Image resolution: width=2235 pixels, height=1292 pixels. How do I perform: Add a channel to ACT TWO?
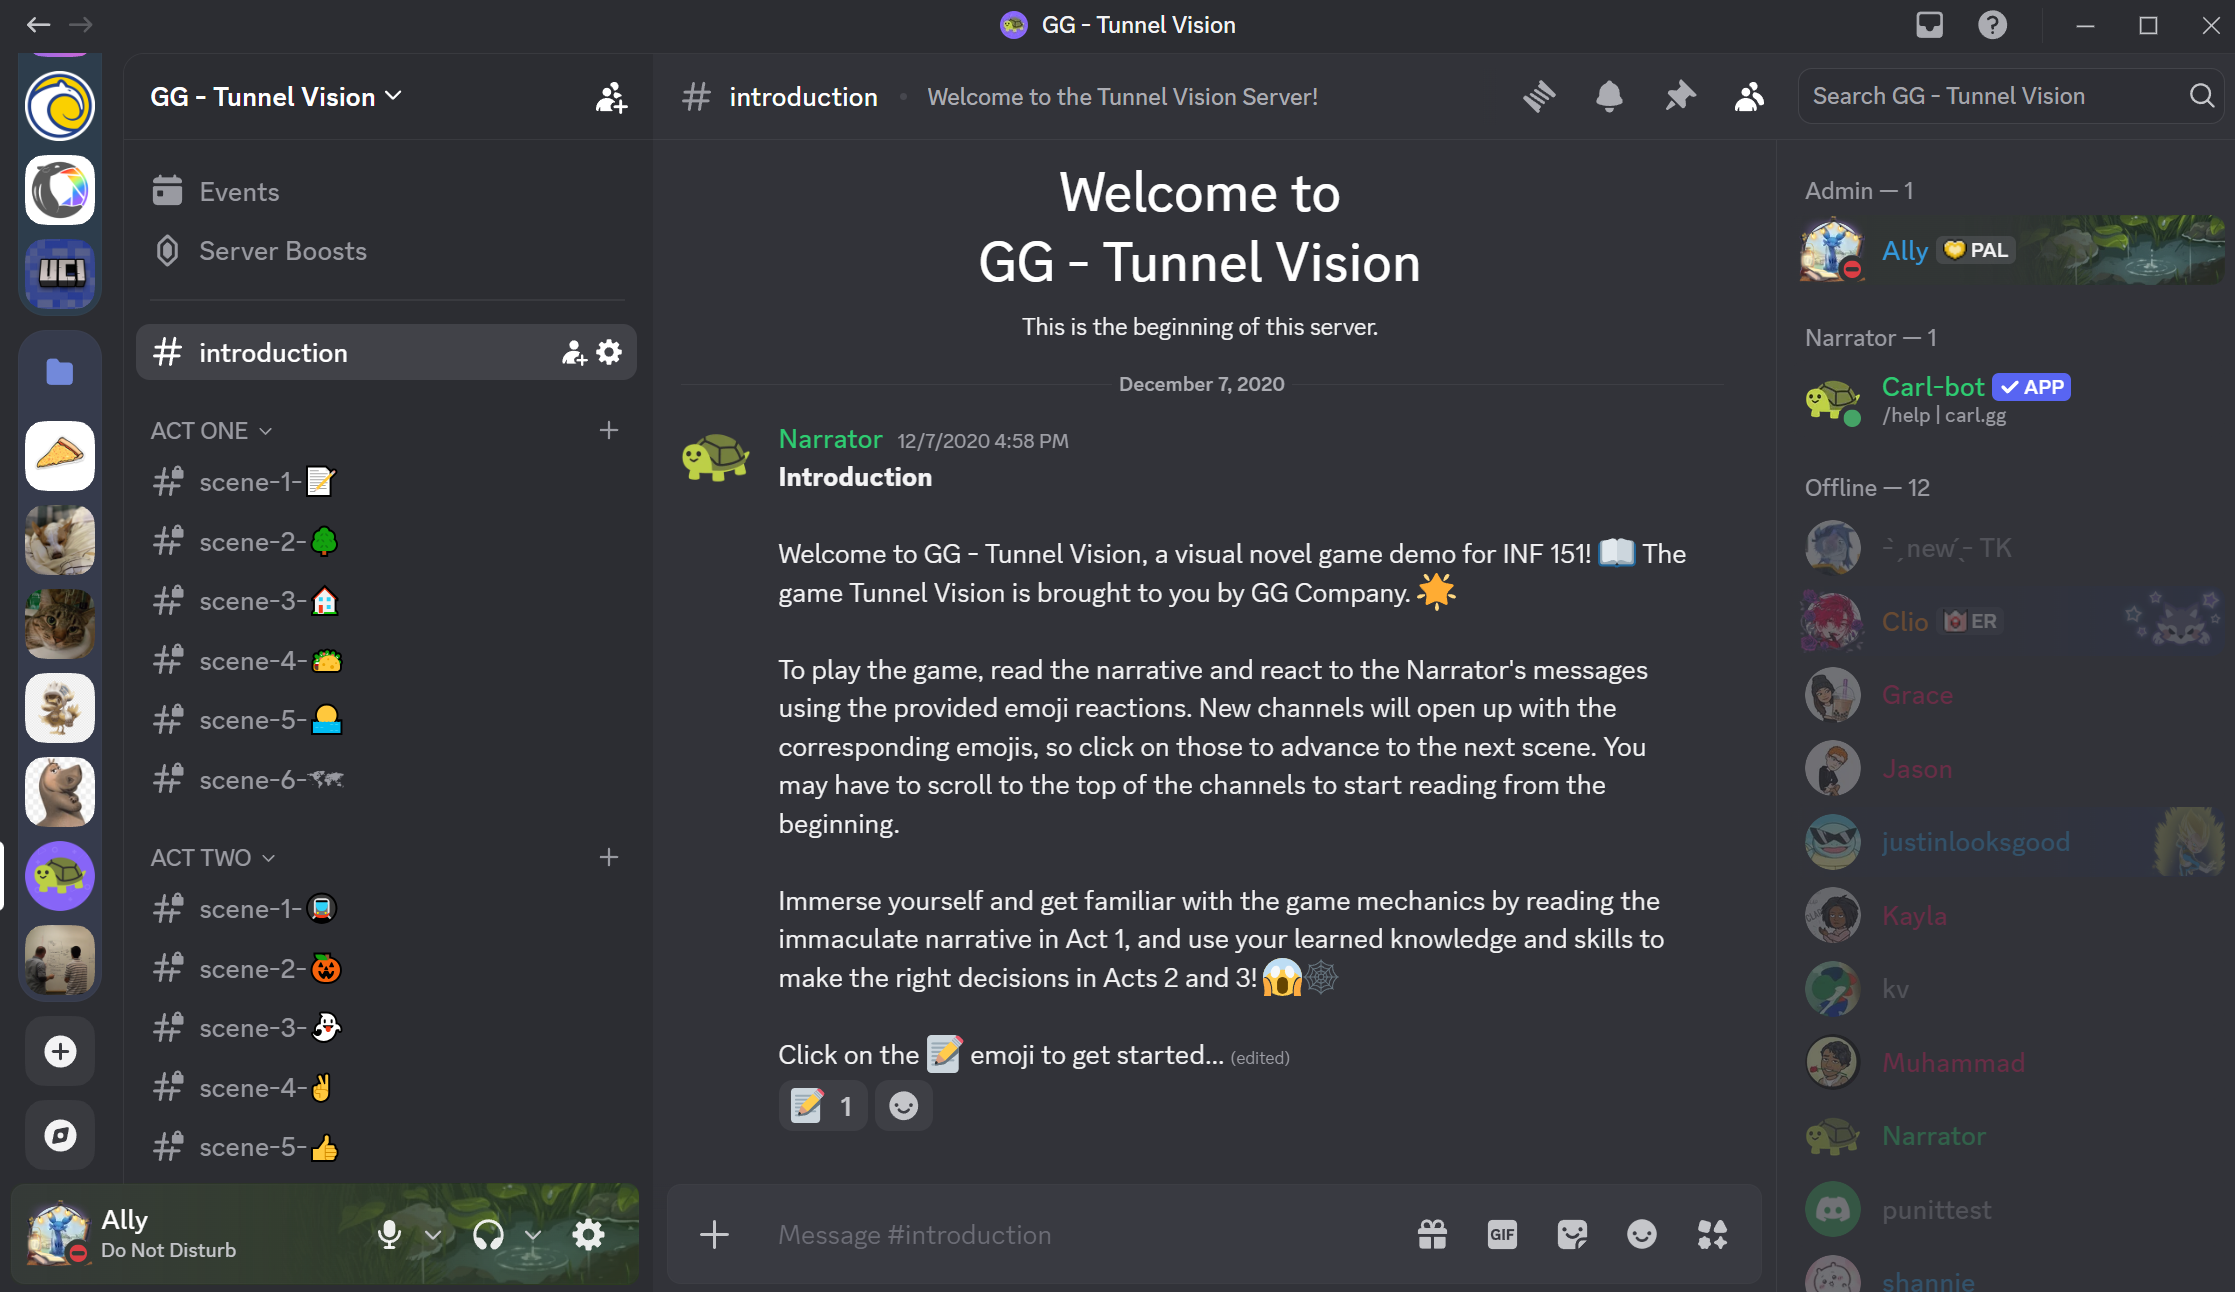click(609, 858)
